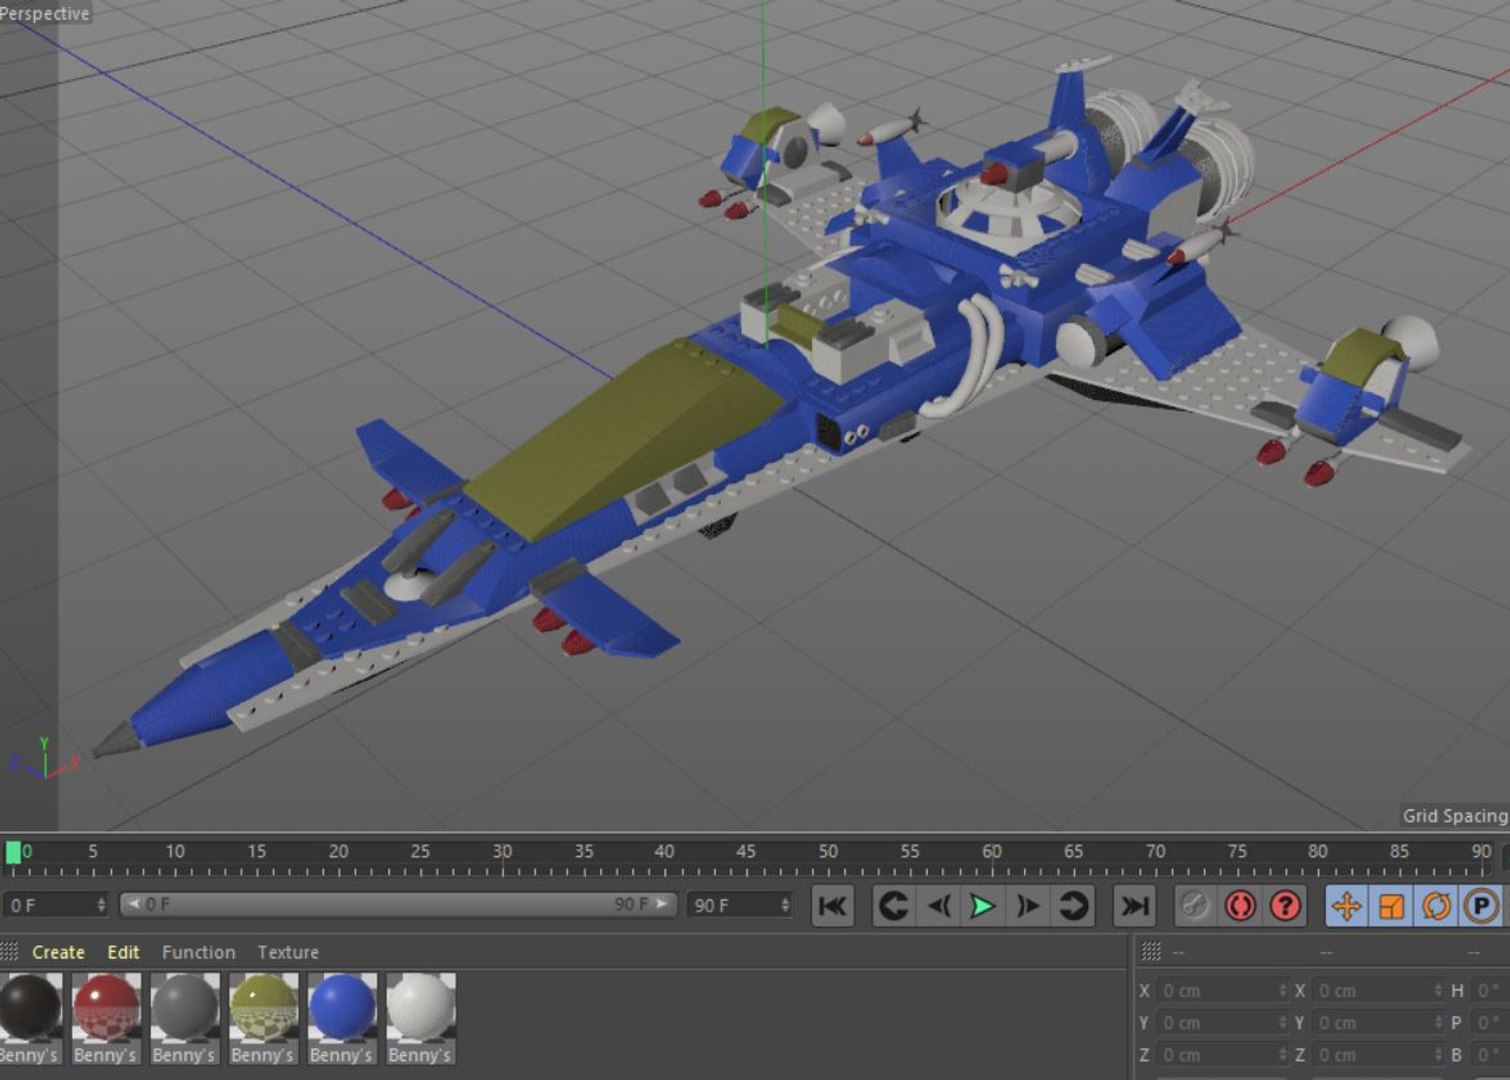Viewport: 1510px width, 1080px height.
Task: Step back one frame
Action: 939,906
